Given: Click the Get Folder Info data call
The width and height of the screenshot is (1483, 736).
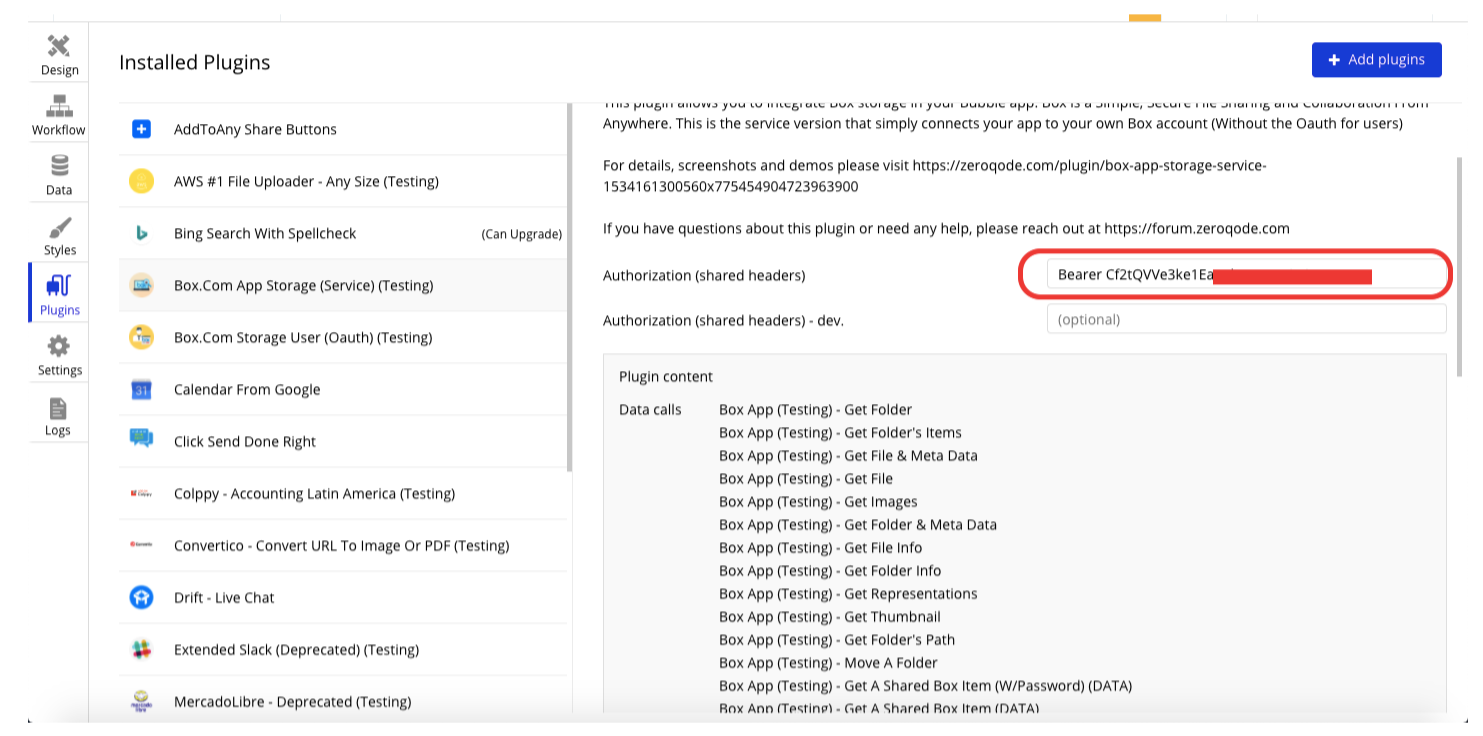Looking at the screenshot, I should (830, 570).
